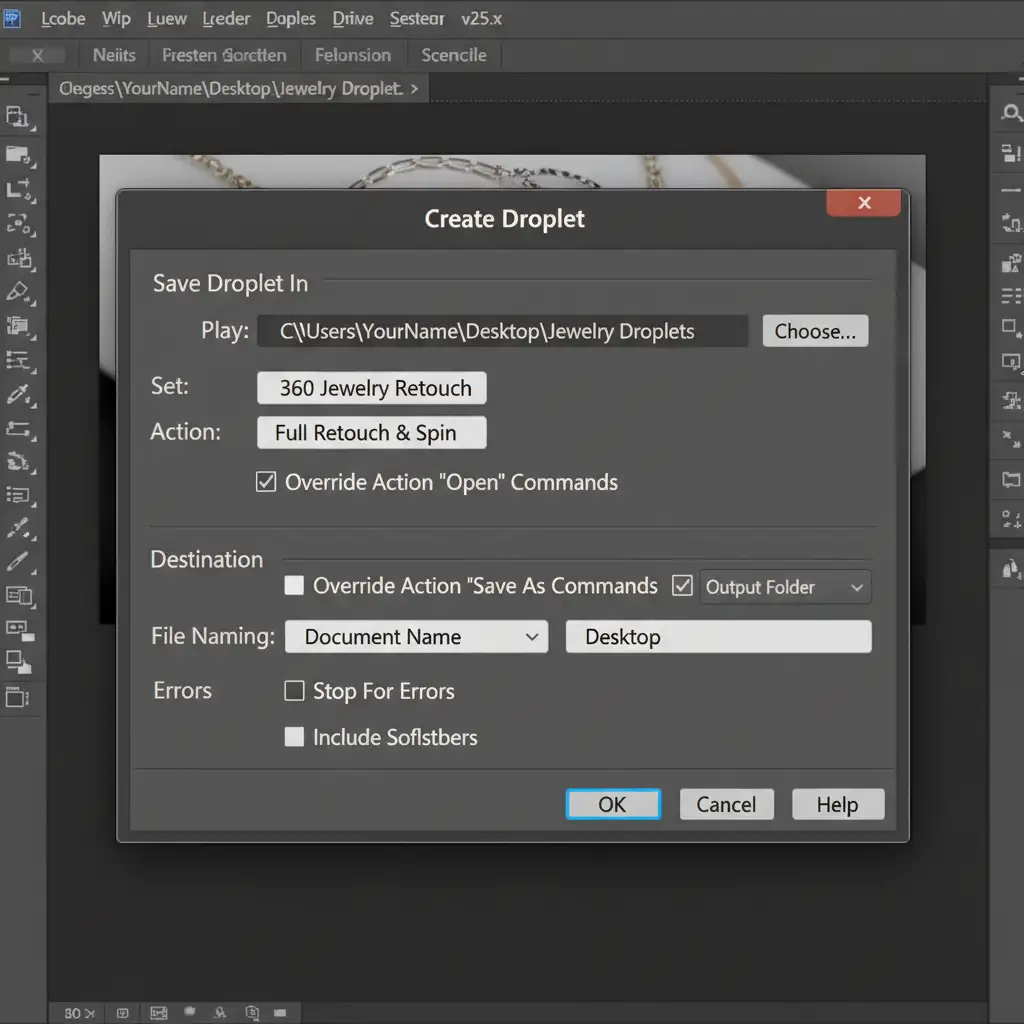
Task: Click the Desktop file naming text field
Action: coord(718,637)
